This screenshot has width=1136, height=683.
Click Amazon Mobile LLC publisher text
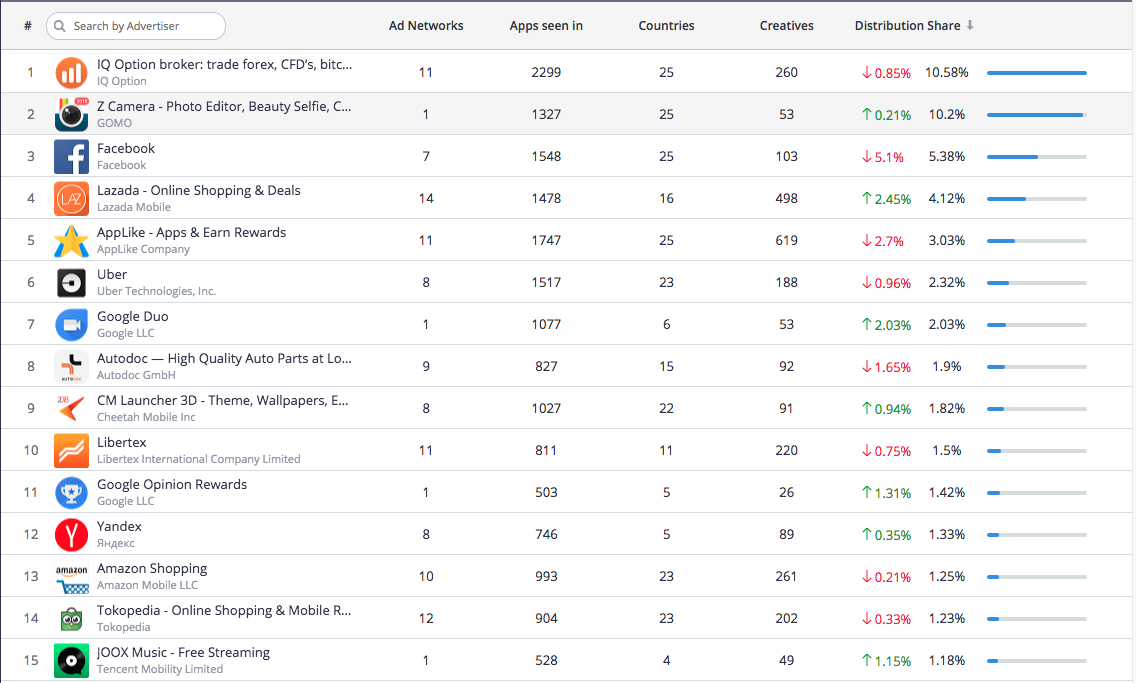point(147,585)
